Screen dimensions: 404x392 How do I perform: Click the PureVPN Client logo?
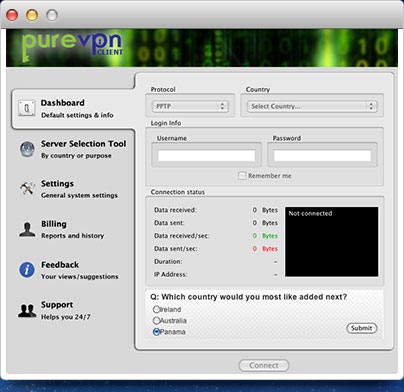click(72, 47)
